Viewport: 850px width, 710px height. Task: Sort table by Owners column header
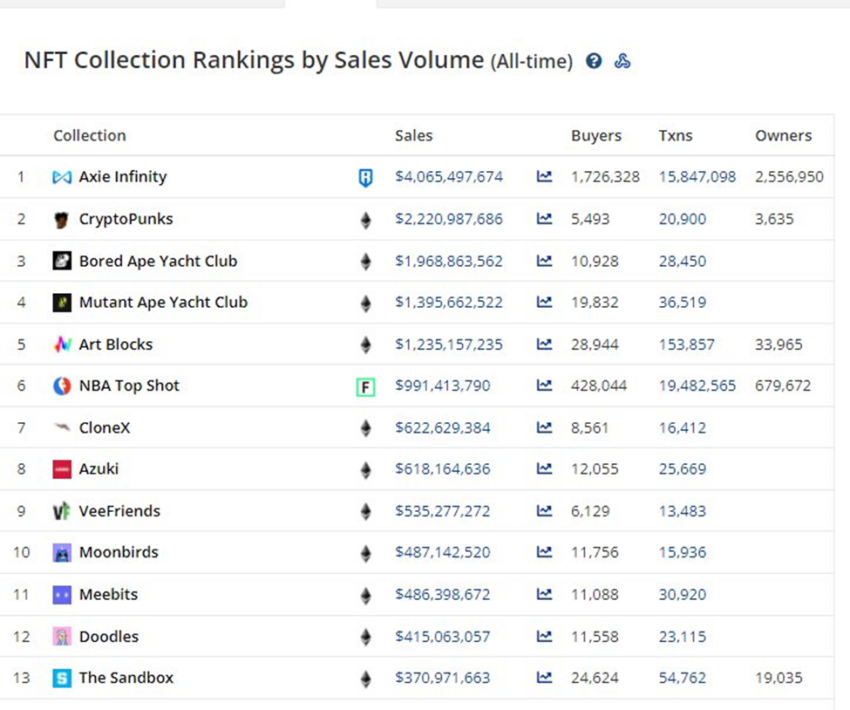click(x=783, y=136)
